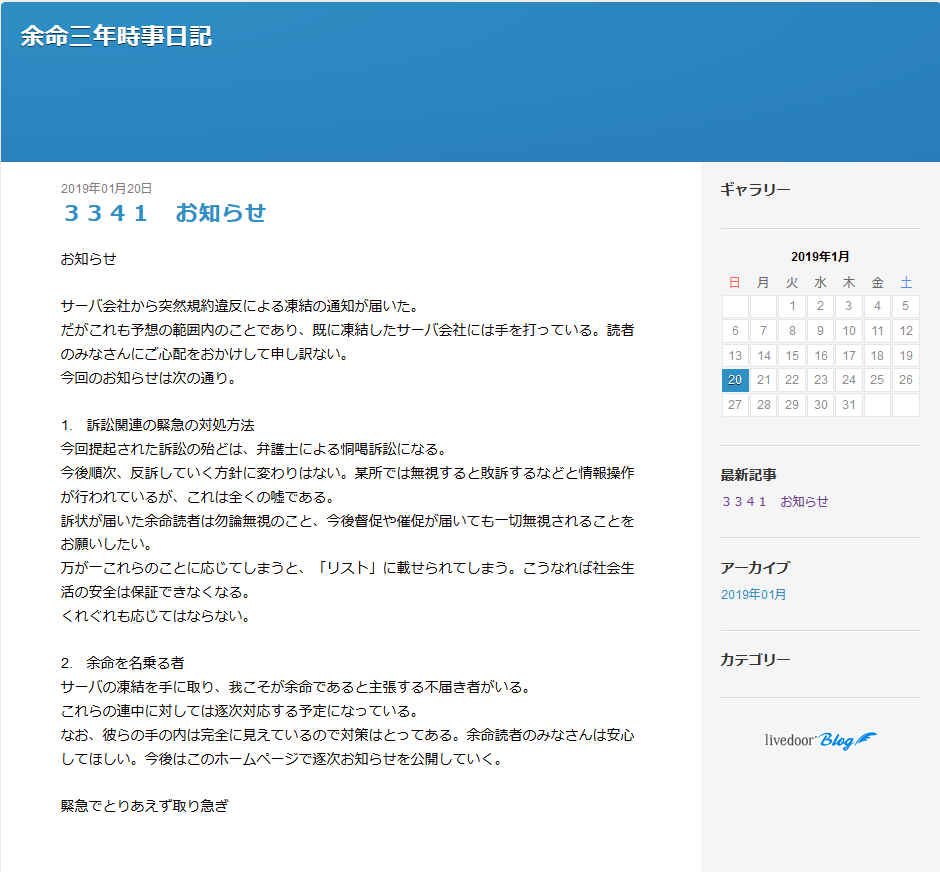Image resolution: width=940 pixels, height=872 pixels.
Task: Click calendar day 26
Action: pyautogui.click(x=906, y=380)
